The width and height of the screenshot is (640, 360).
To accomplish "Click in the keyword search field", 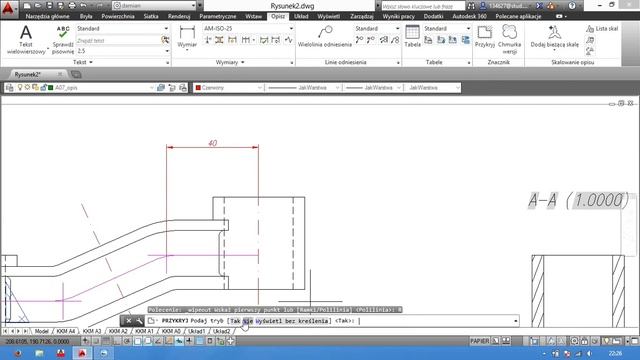I will coord(423,6).
